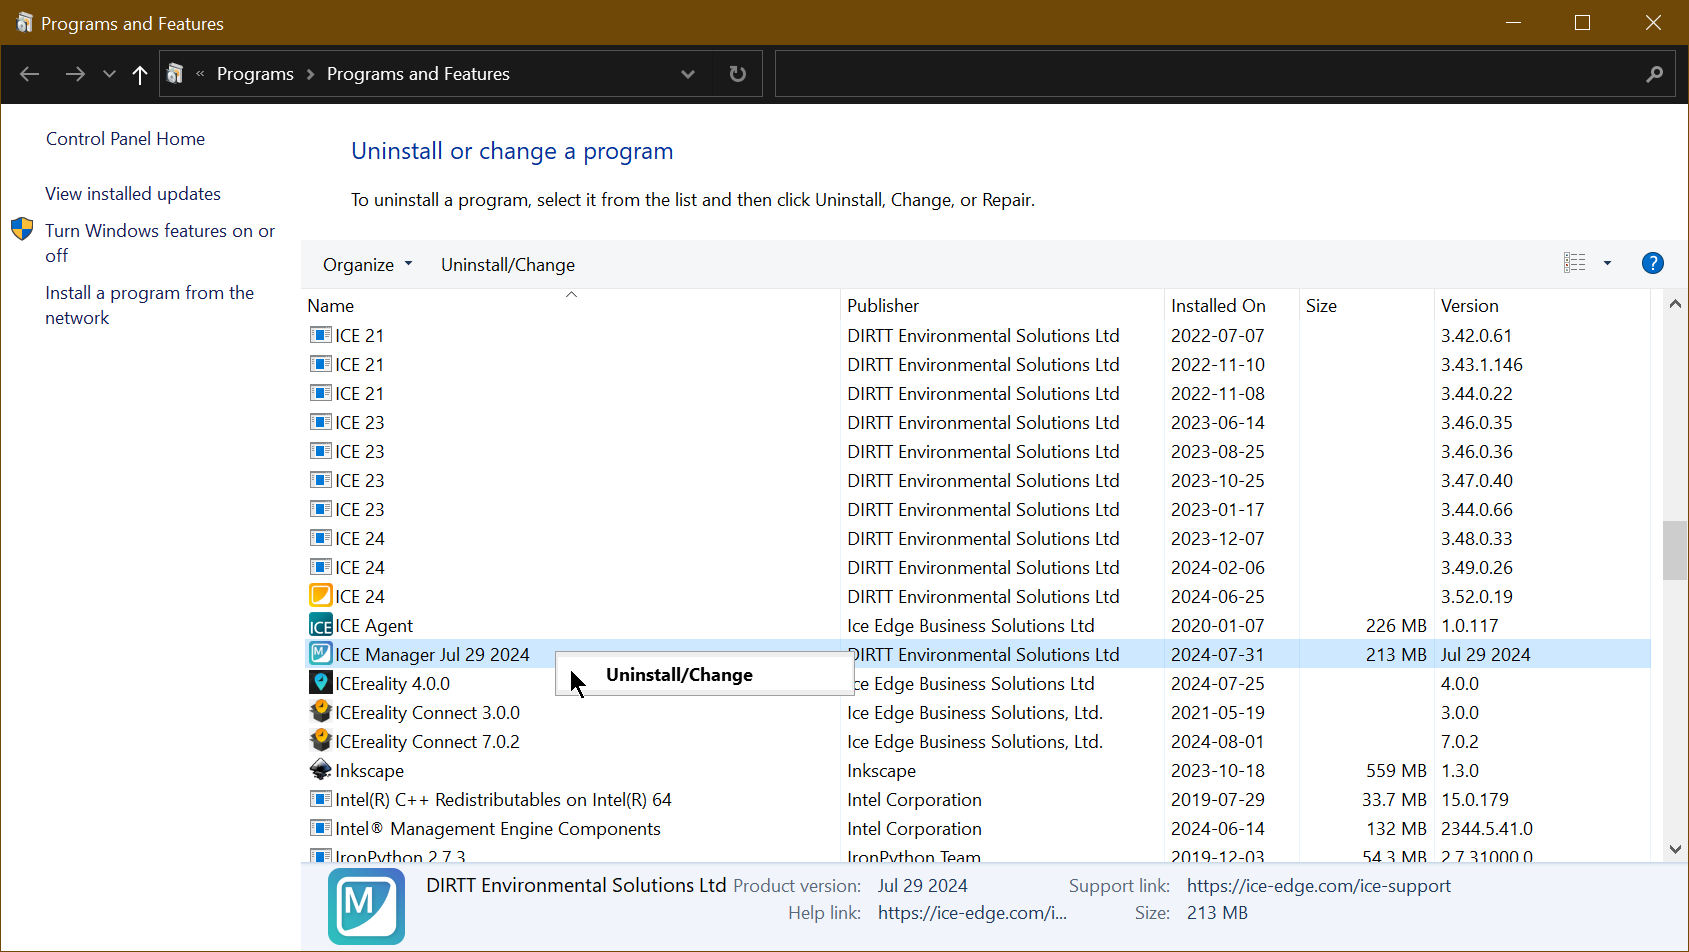The width and height of the screenshot is (1689, 952).
Task: Click the Uninstall/Change toolbar button
Action: (x=508, y=265)
